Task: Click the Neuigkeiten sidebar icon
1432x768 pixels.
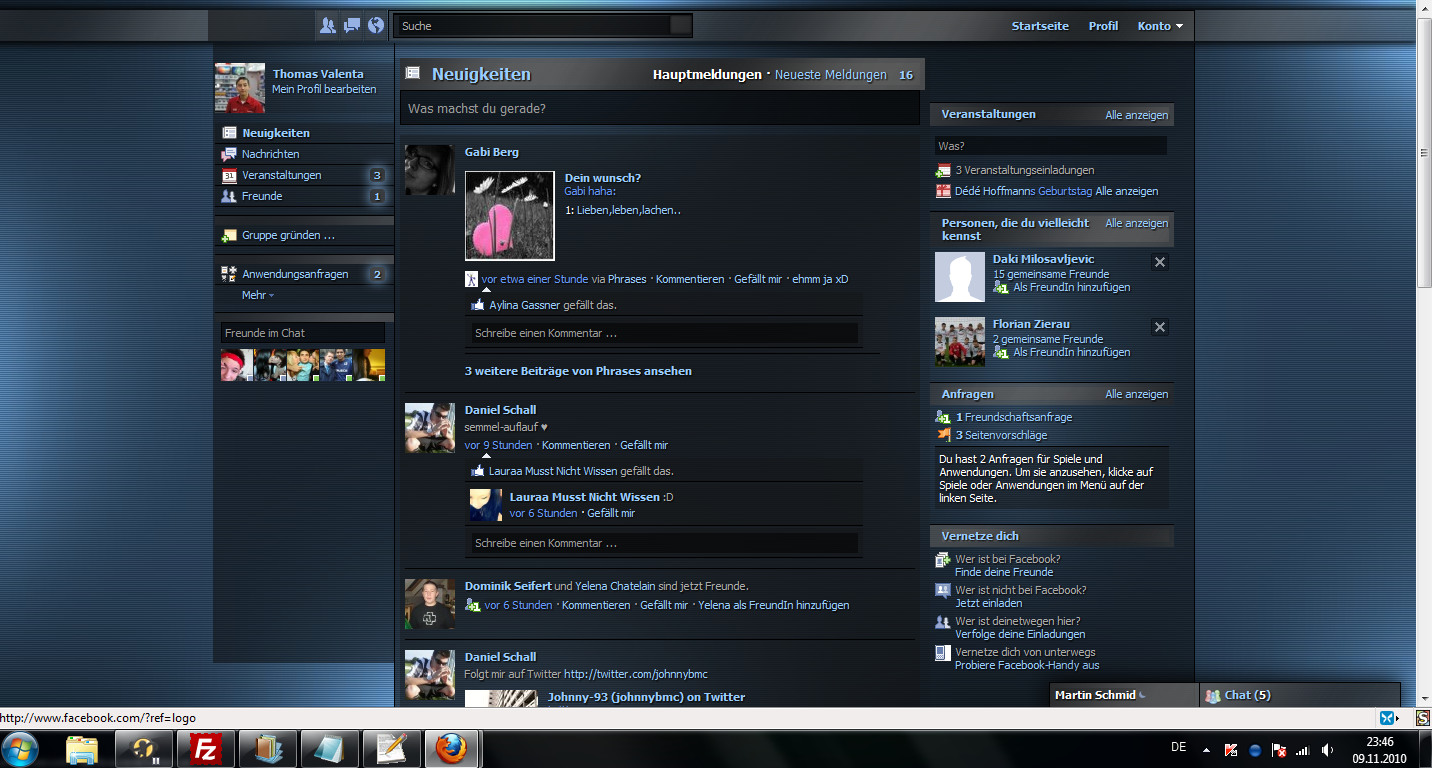Action: coord(229,133)
